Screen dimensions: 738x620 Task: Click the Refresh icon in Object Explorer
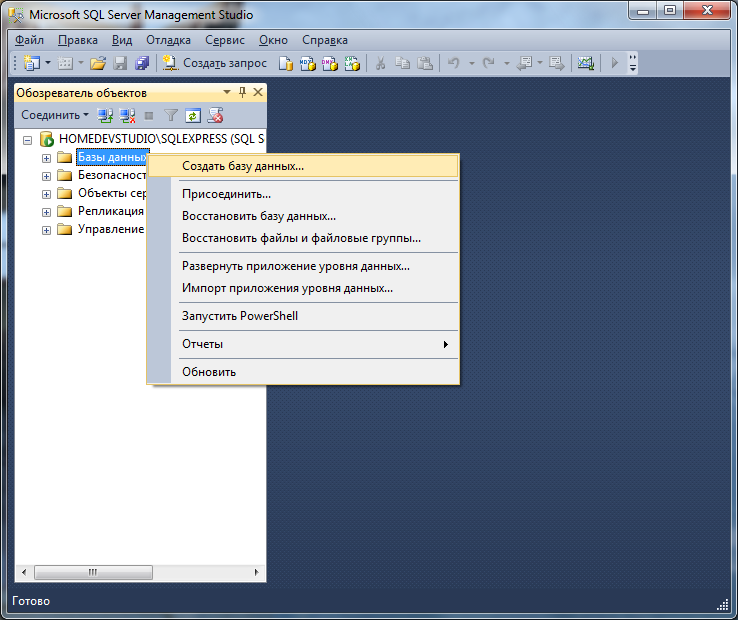[193, 115]
